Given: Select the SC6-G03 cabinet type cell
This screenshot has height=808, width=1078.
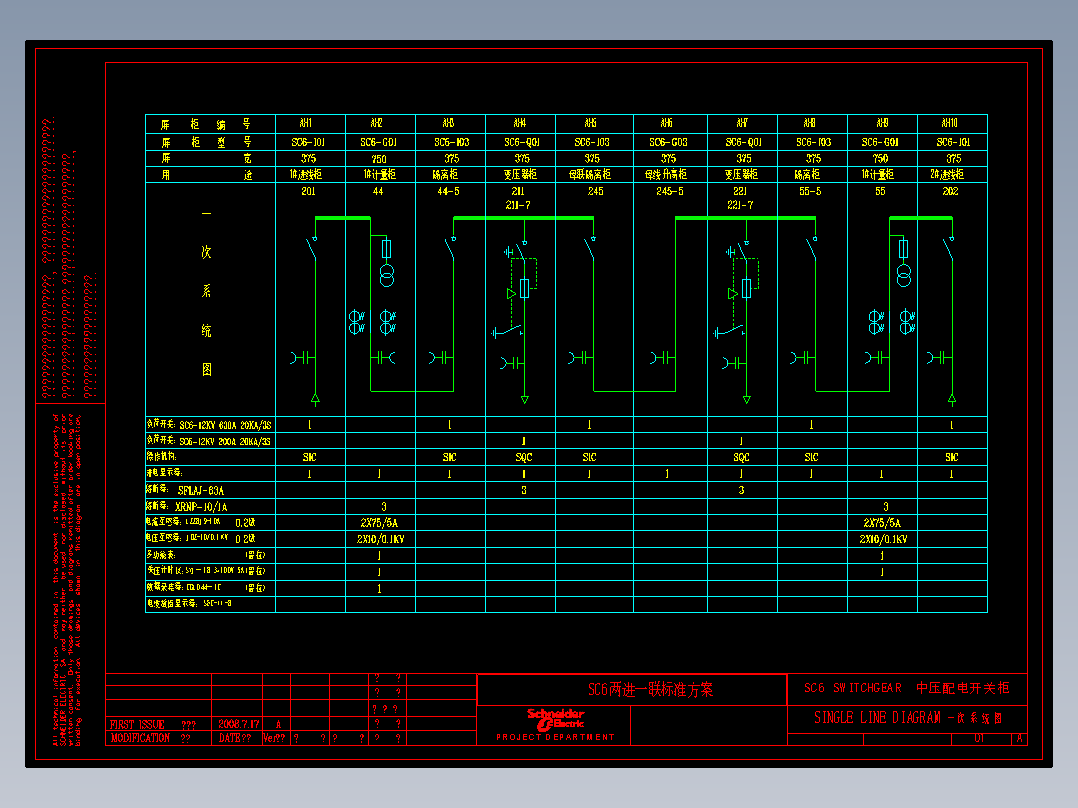Looking at the screenshot, I should [668, 142].
